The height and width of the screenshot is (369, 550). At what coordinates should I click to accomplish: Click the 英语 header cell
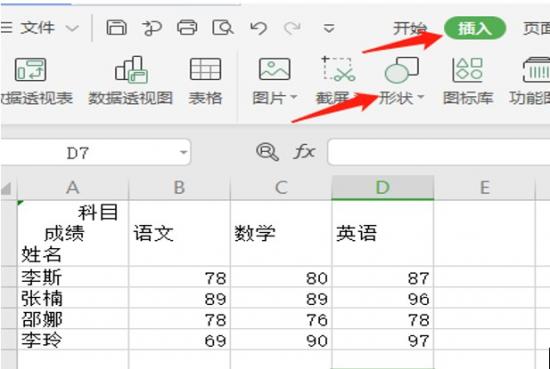[x=383, y=233]
